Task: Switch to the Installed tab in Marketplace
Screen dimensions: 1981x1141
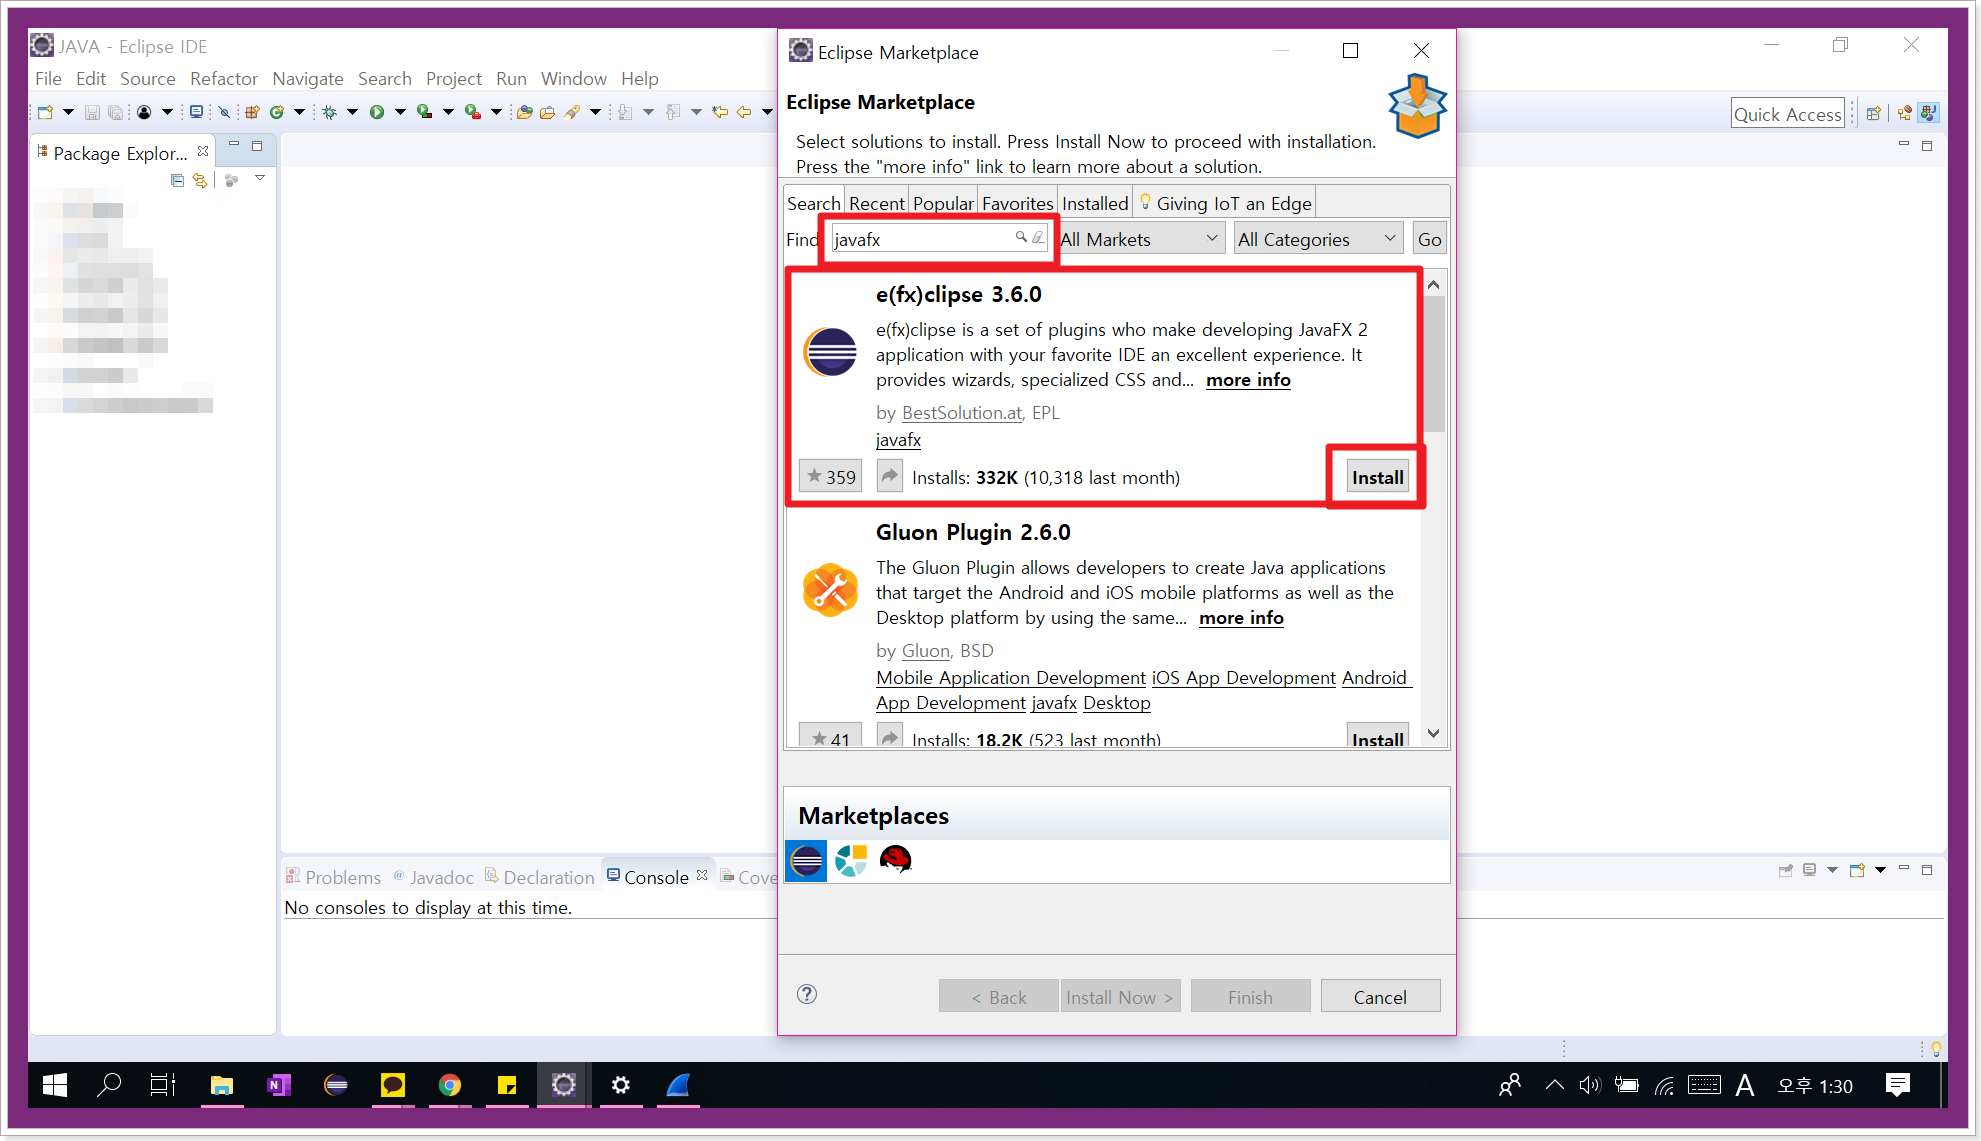Action: pyautogui.click(x=1095, y=203)
